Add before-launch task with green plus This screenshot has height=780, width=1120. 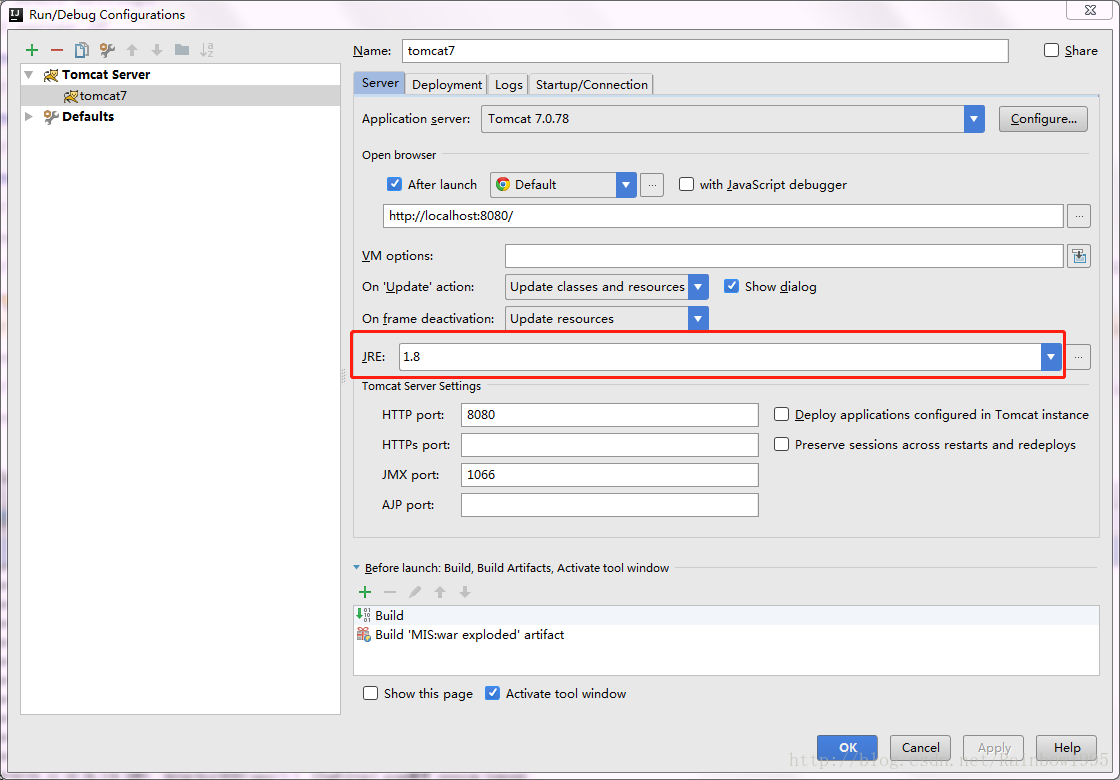point(365,592)
